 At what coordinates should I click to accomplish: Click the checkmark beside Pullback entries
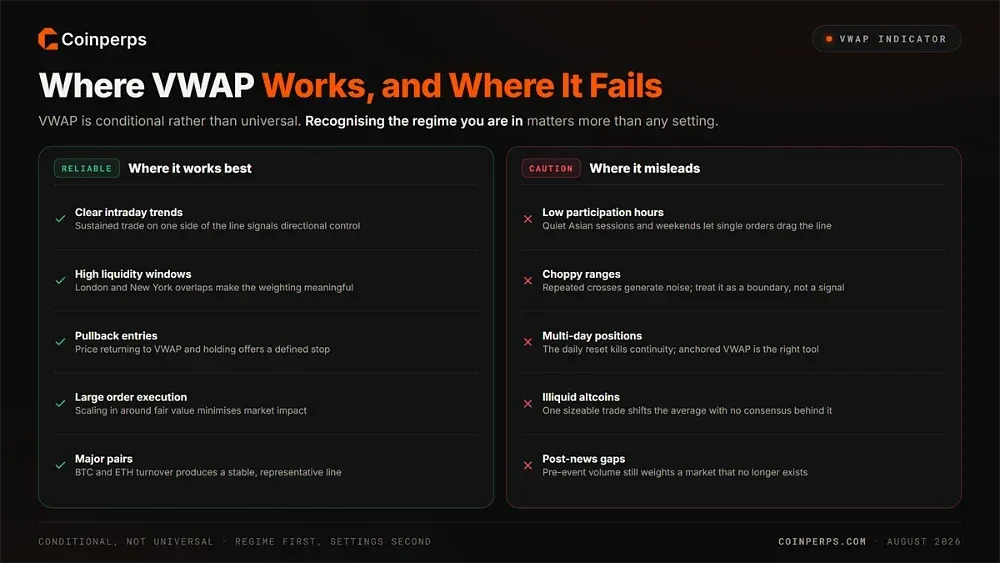[61, 342]
